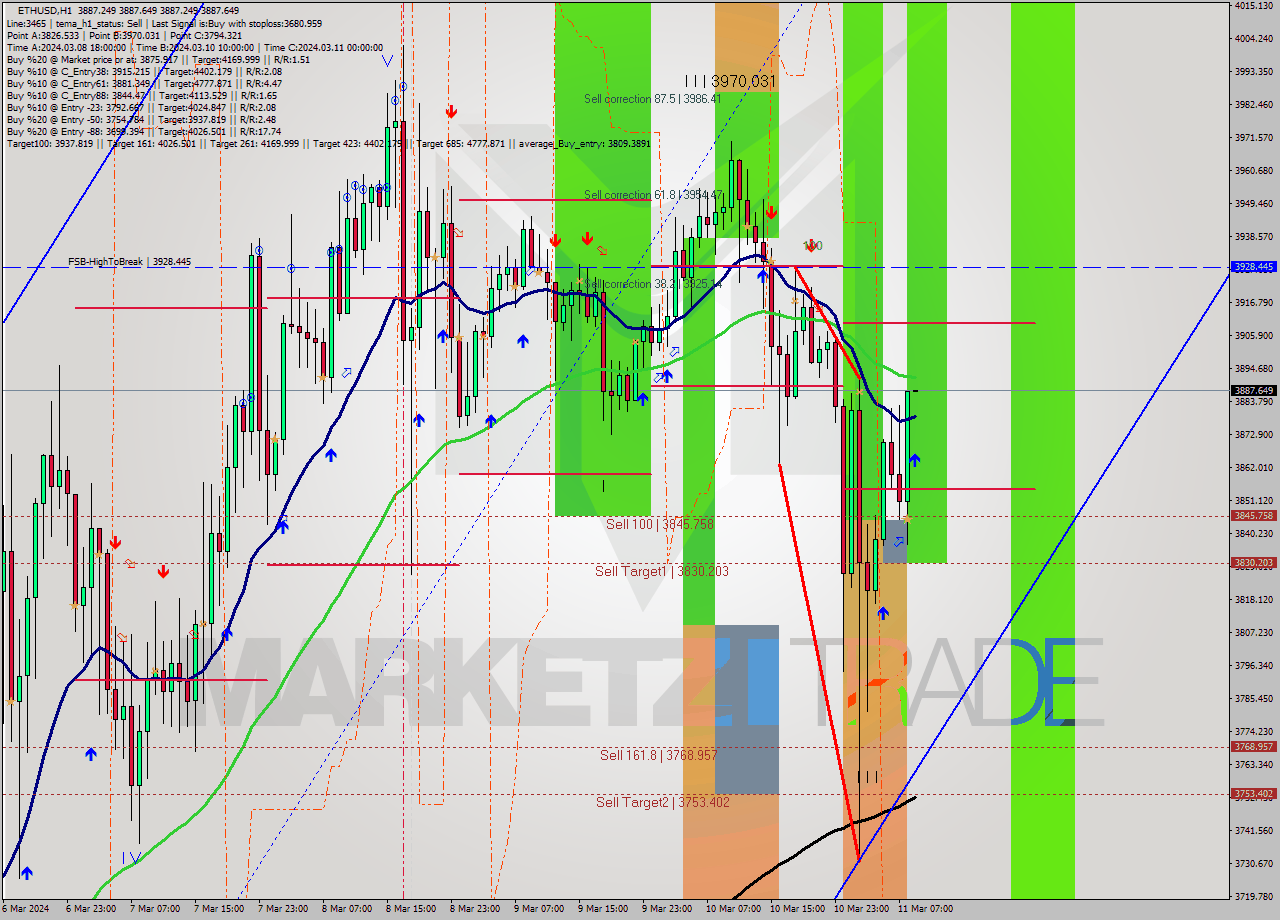Screen dimensions: 1280x920
Task: Click the '8 Mar 15:00' time axis label
Action: pos(410,909)
